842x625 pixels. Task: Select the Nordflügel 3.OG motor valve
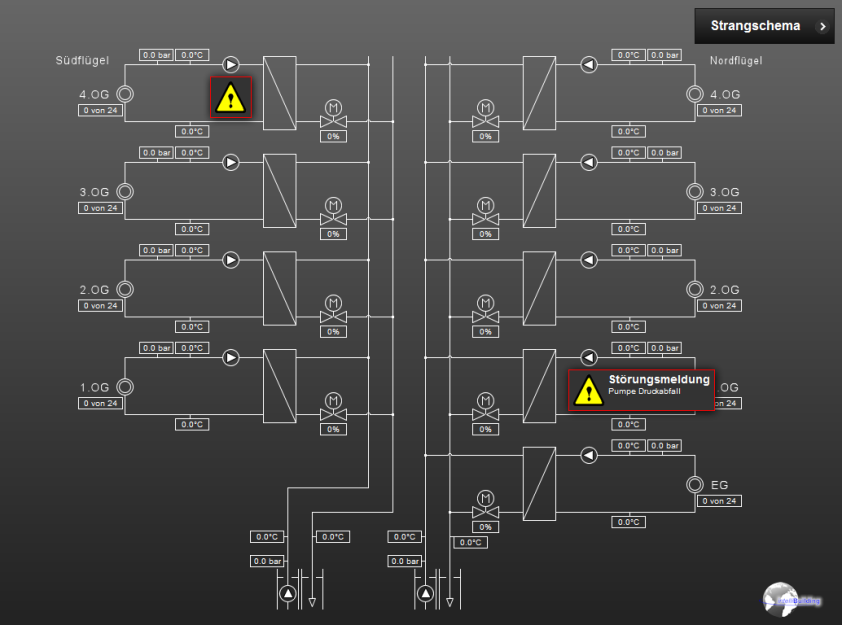click(x=486, y=212)
